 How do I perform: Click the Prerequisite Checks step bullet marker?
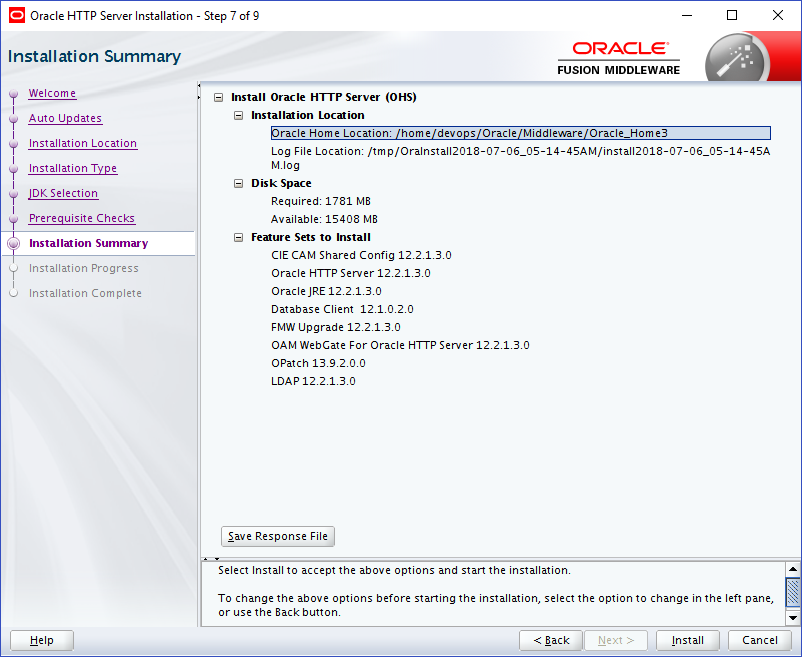click(x=14, y=219)
